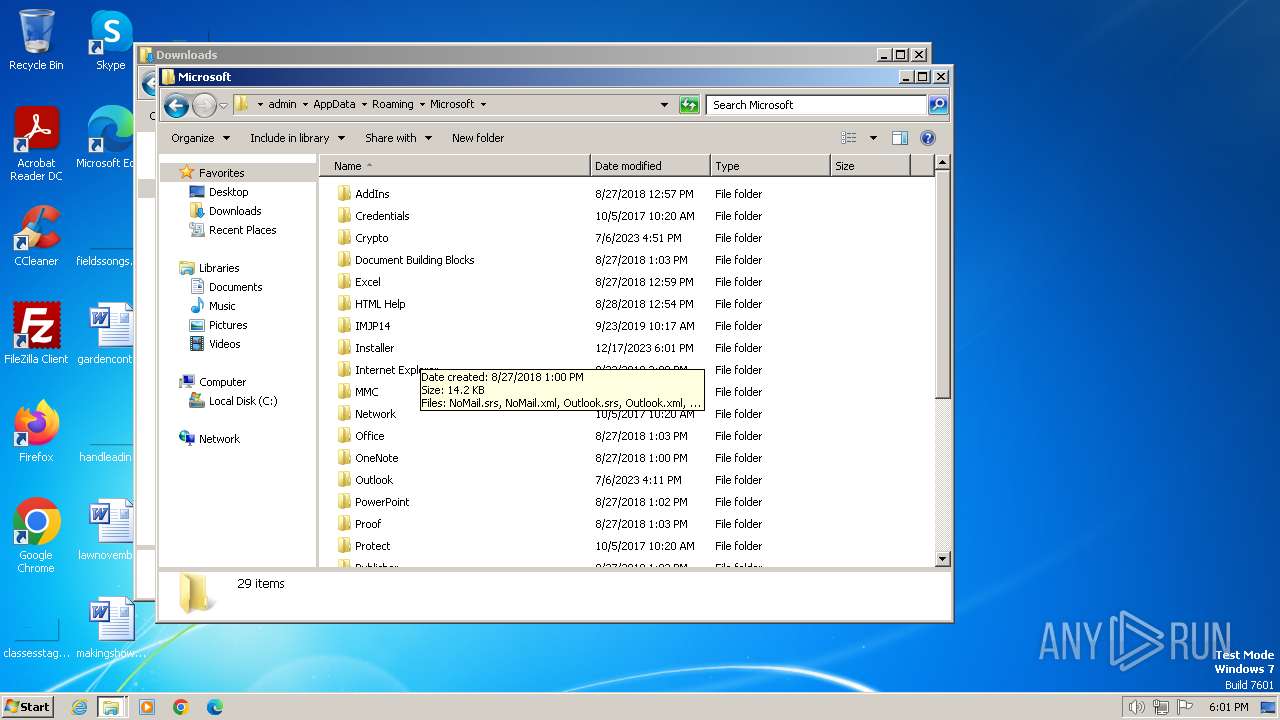
Task: Click the Action Center flag tray icon
Action: tap(1186, 707)
